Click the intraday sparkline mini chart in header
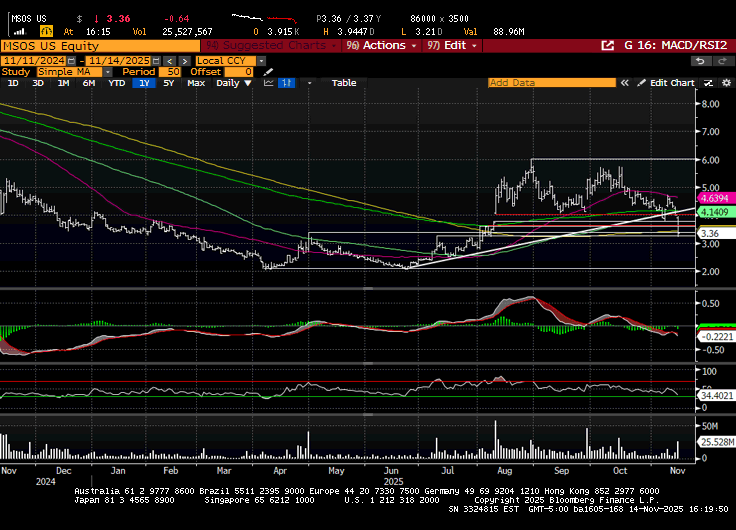 (x=264, y=19)
